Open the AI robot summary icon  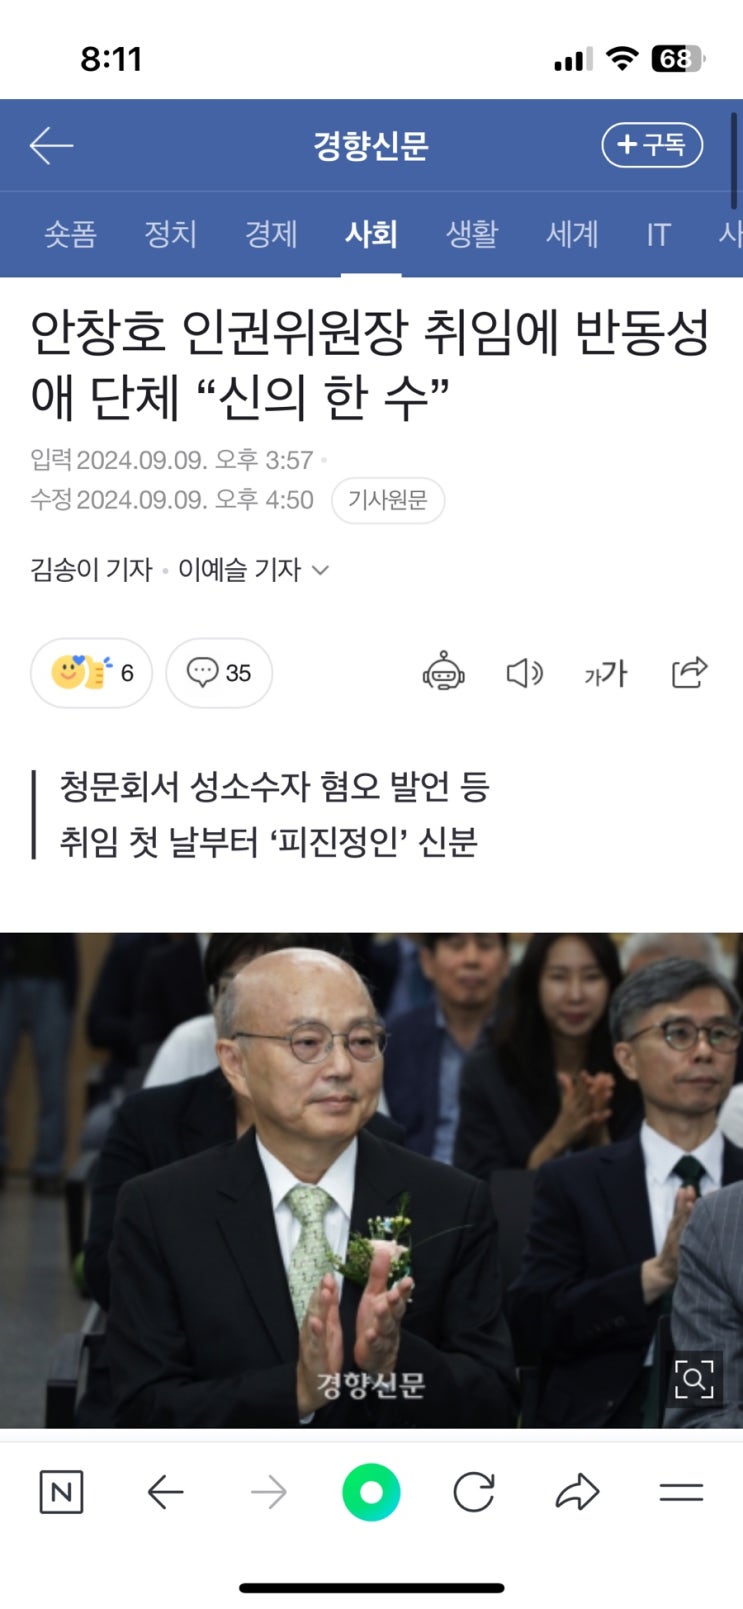pyautogui.click(x=443, y=672)
